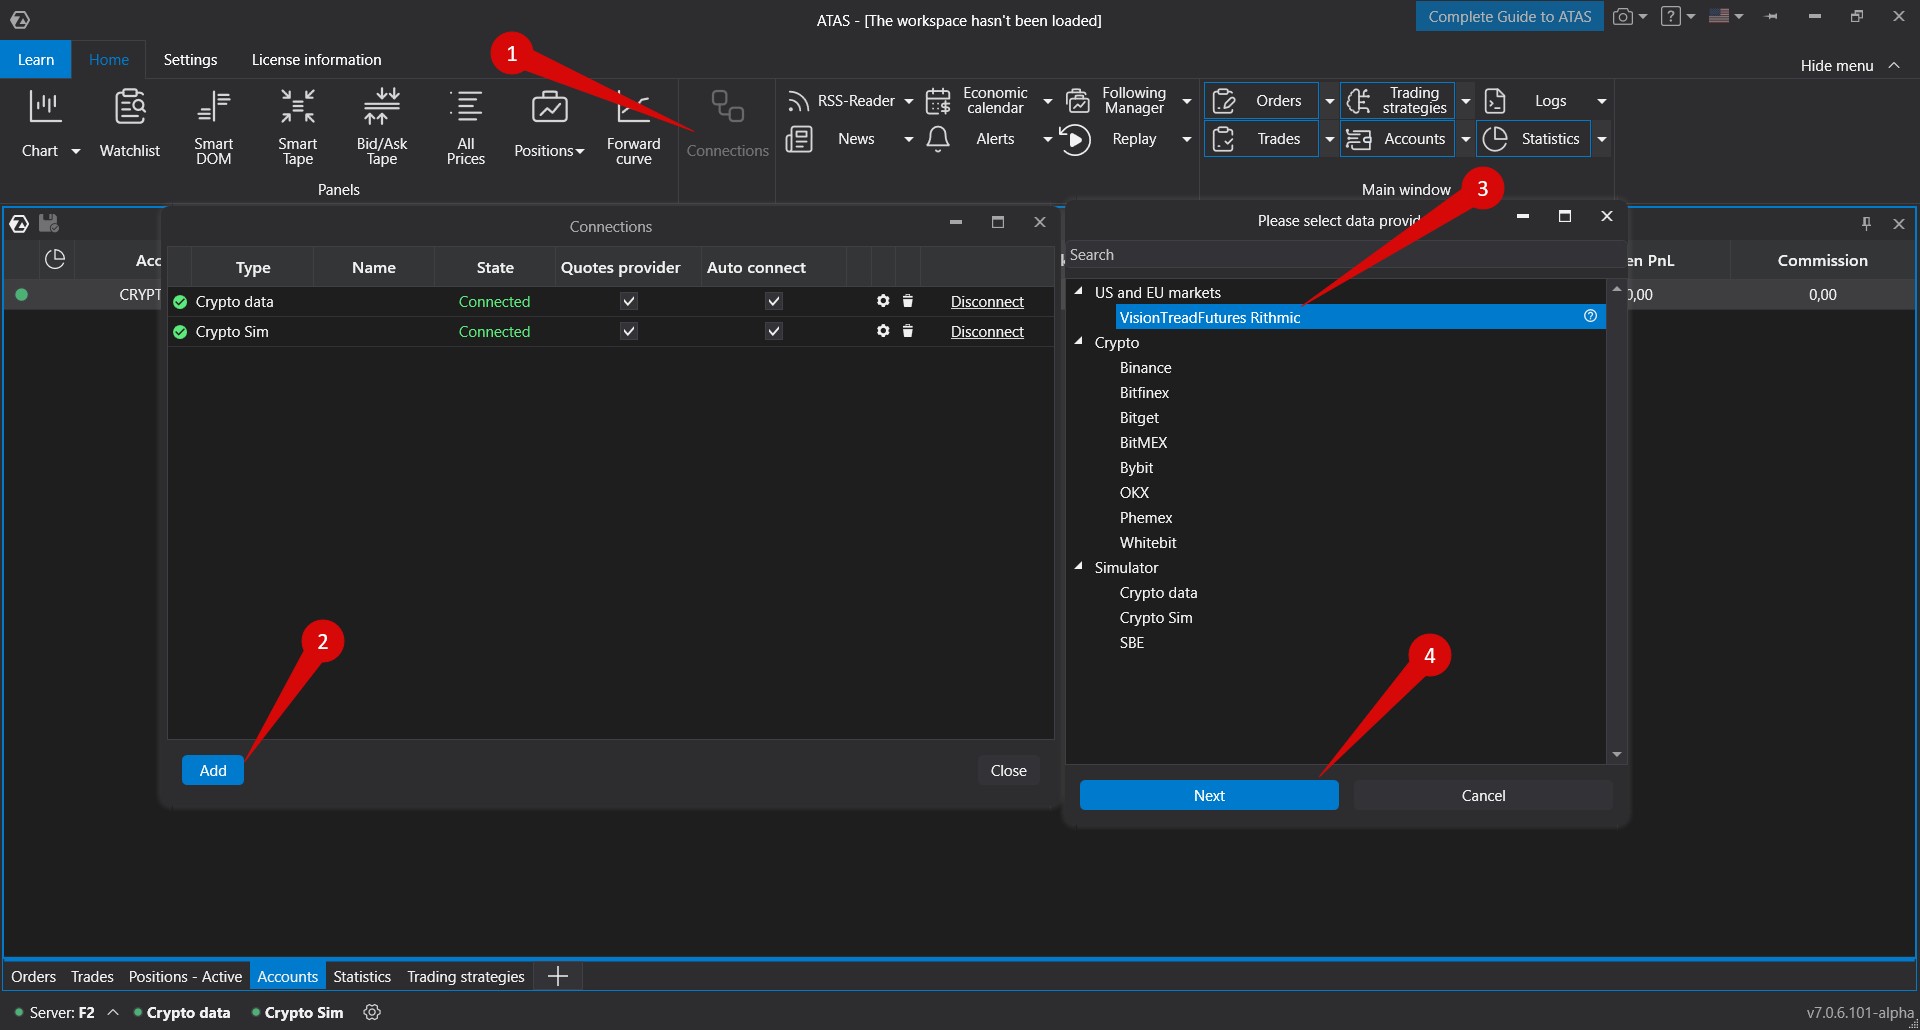This screenshot has height=1030, width=1920.
Task: Open the RSS-Reader dropdown arrow
Action: tap(908, 101)
